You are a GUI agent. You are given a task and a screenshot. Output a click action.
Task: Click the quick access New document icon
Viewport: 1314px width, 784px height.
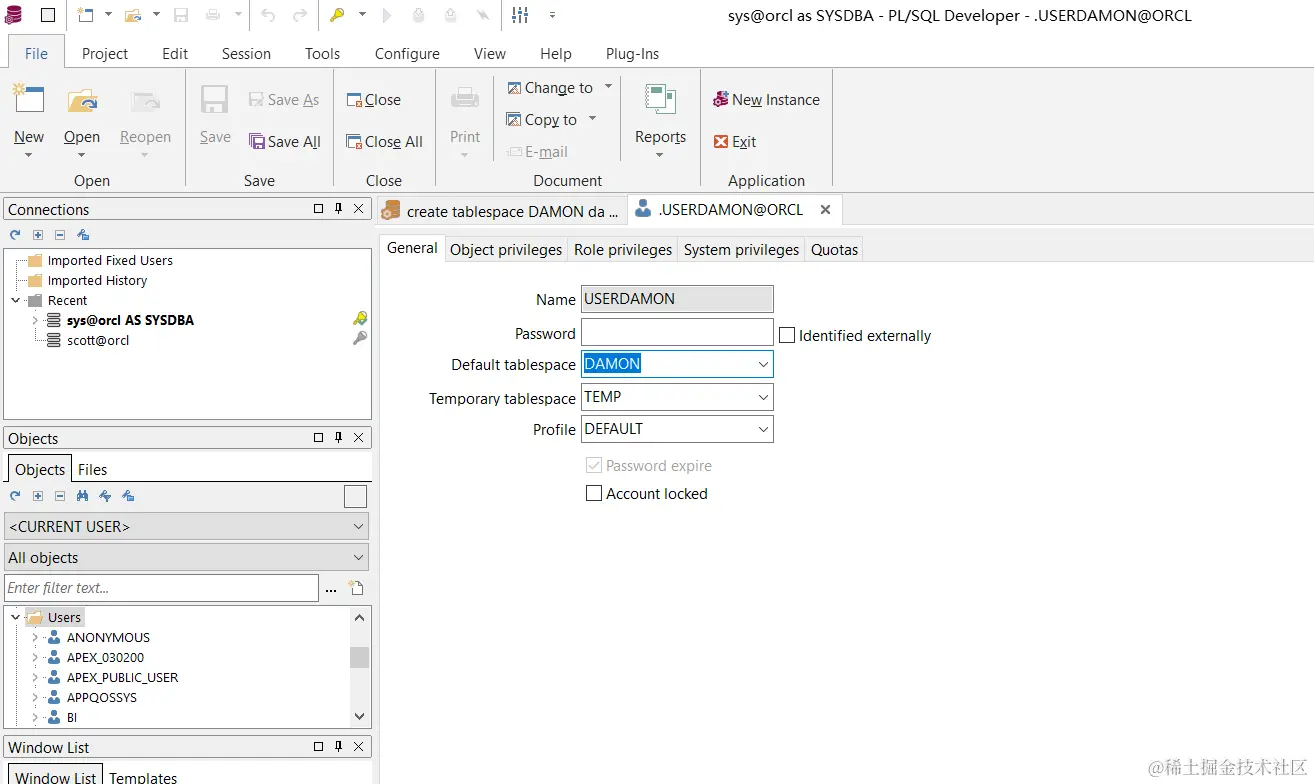point(85,15)
